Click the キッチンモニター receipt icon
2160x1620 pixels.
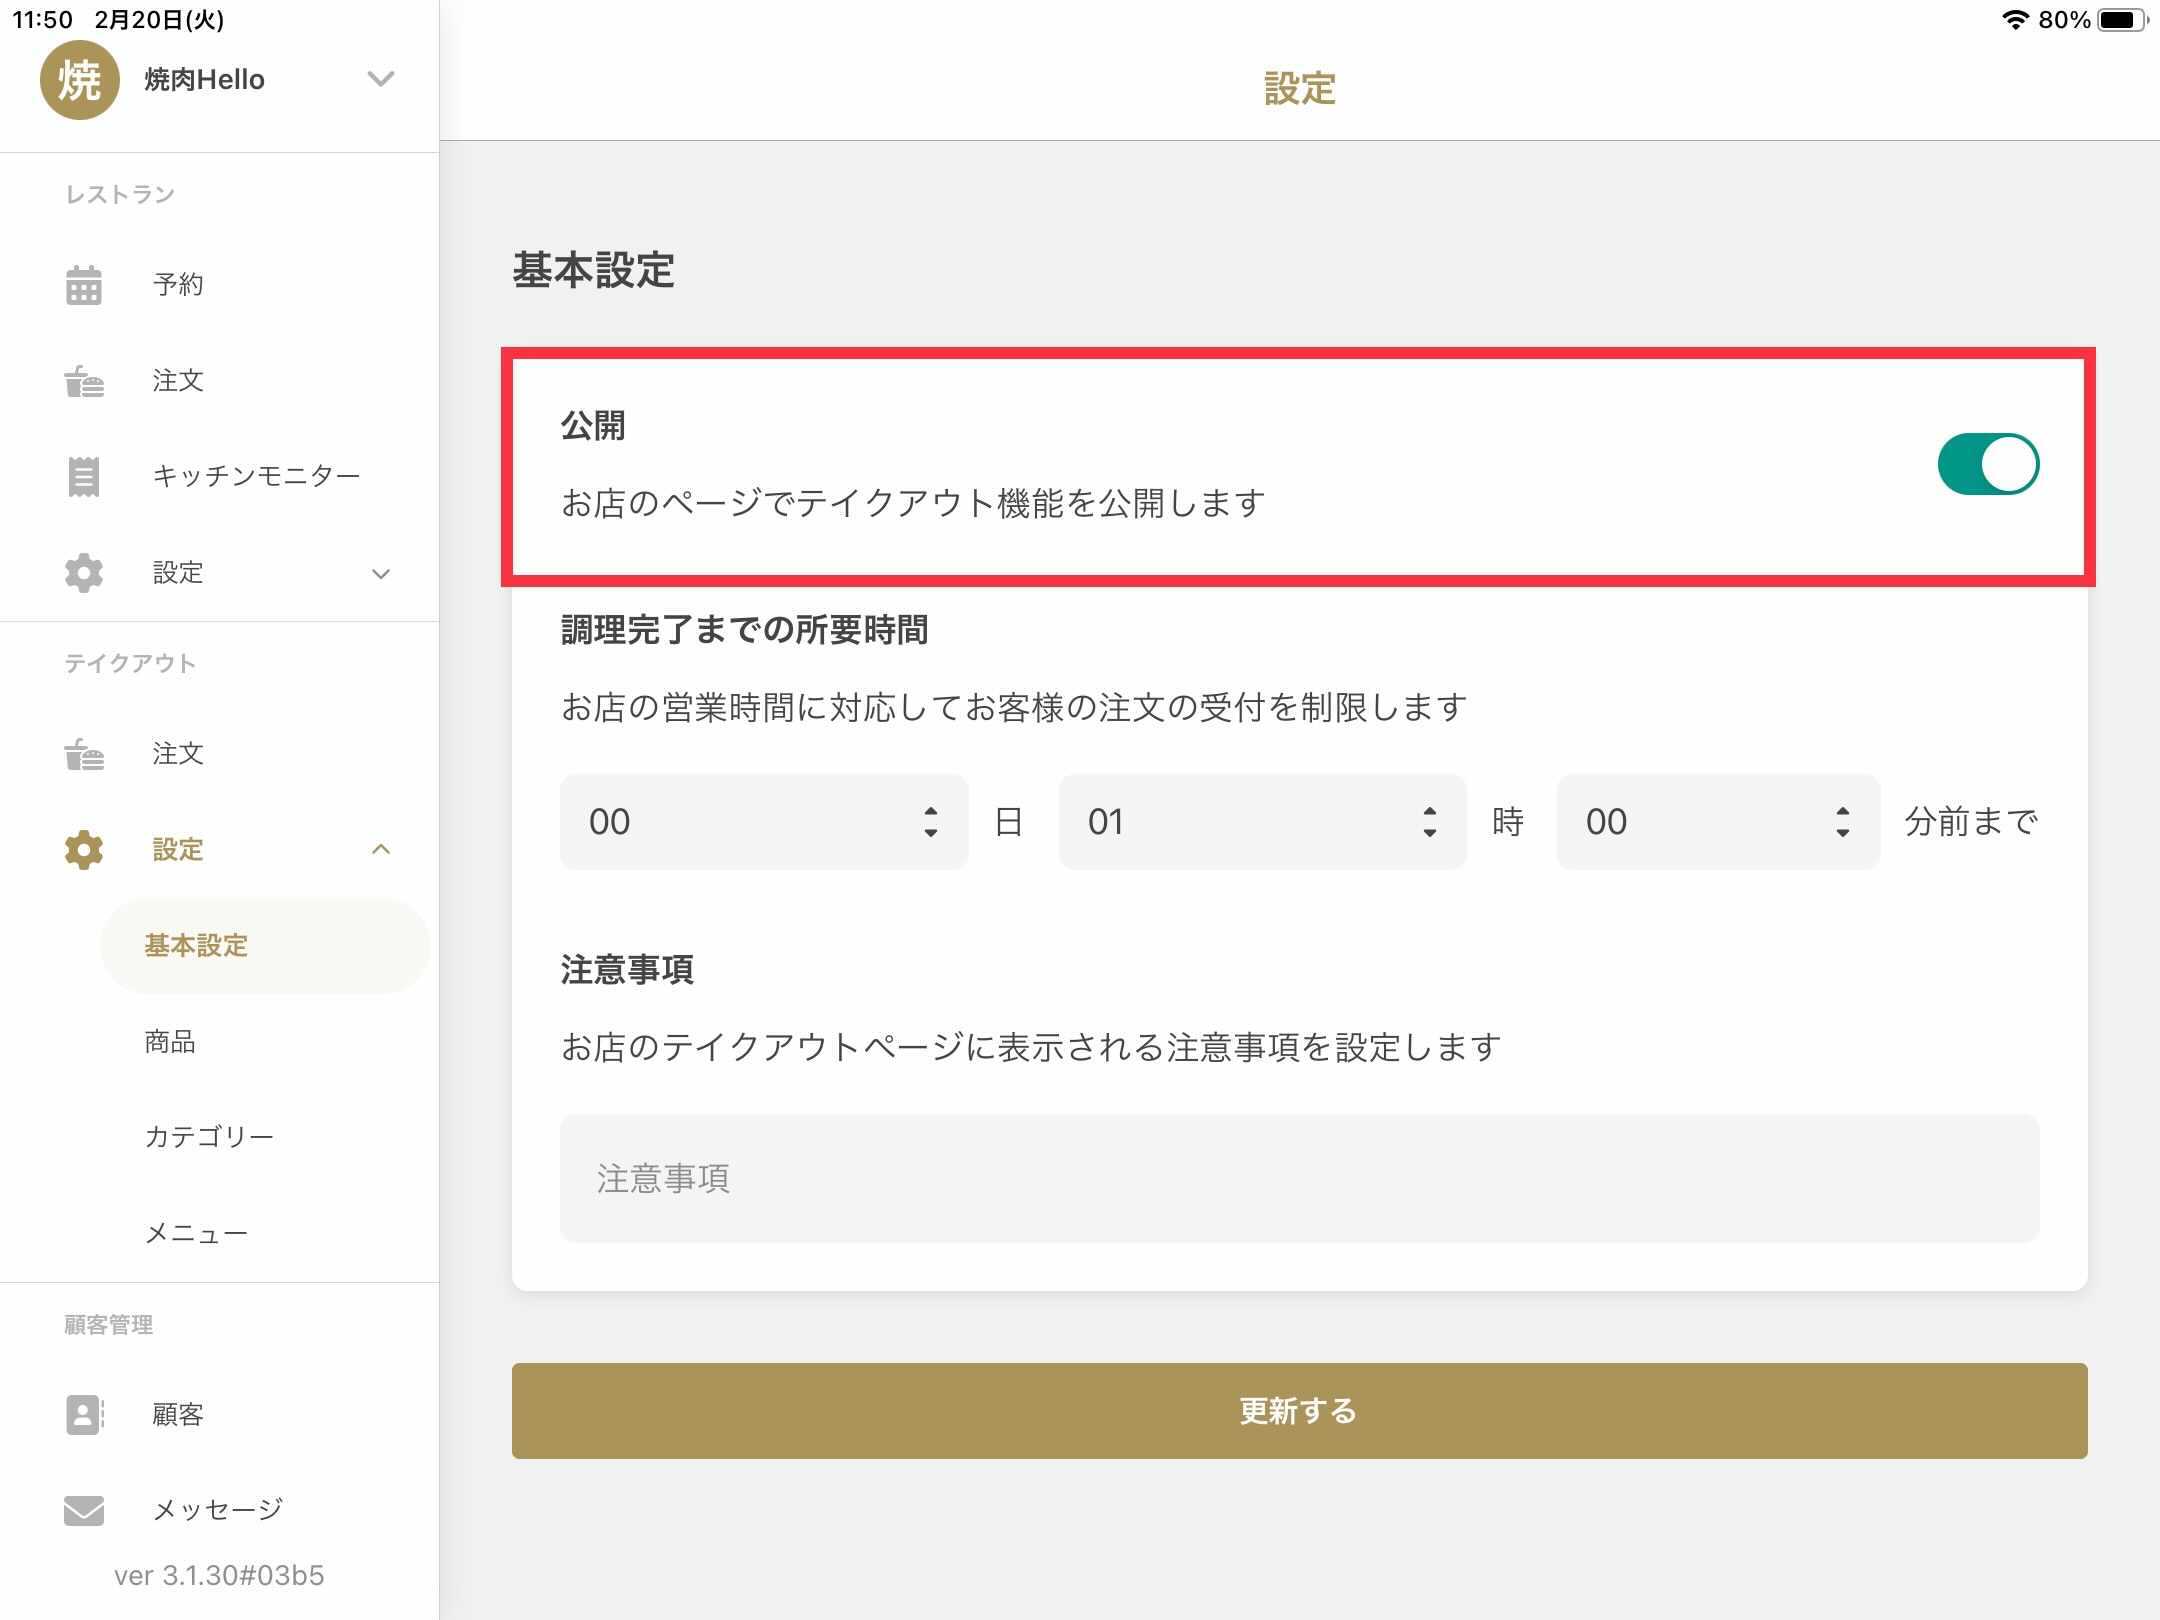(84, 476)
